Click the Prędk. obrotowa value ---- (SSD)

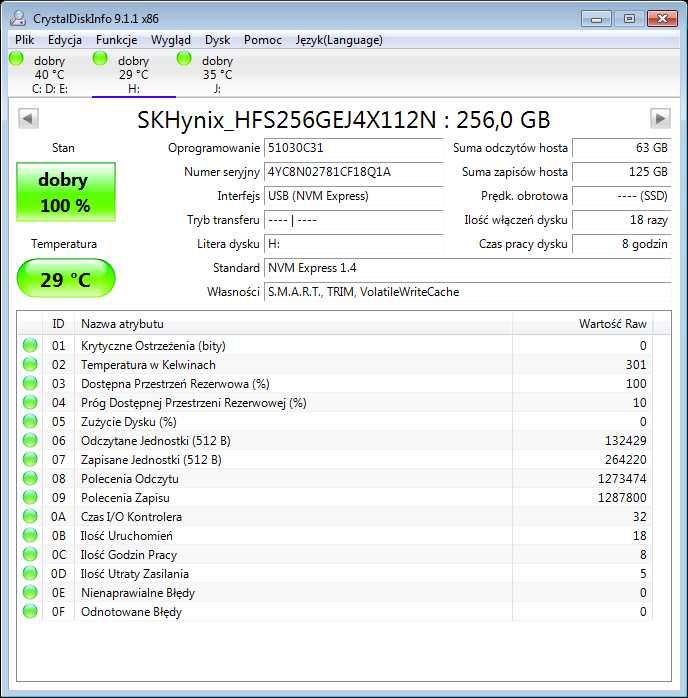622,196
